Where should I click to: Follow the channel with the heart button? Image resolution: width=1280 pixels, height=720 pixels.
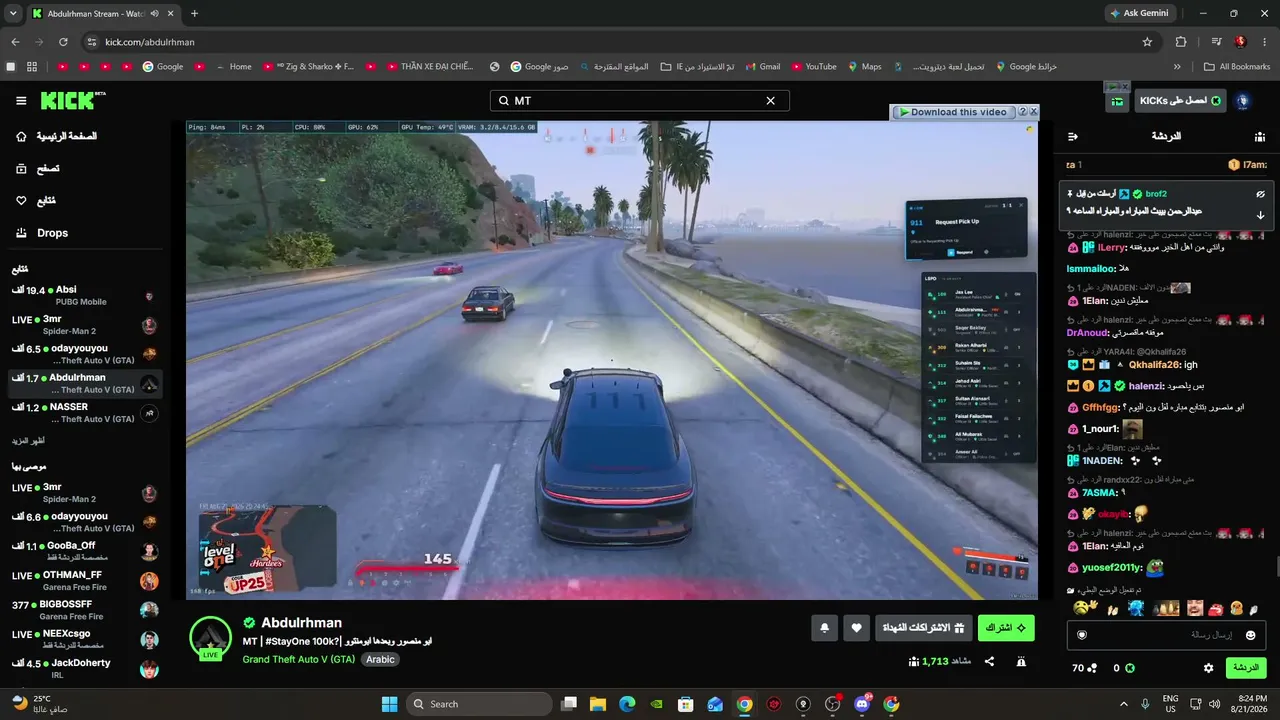pyautogui.click(x=856, y=628)
